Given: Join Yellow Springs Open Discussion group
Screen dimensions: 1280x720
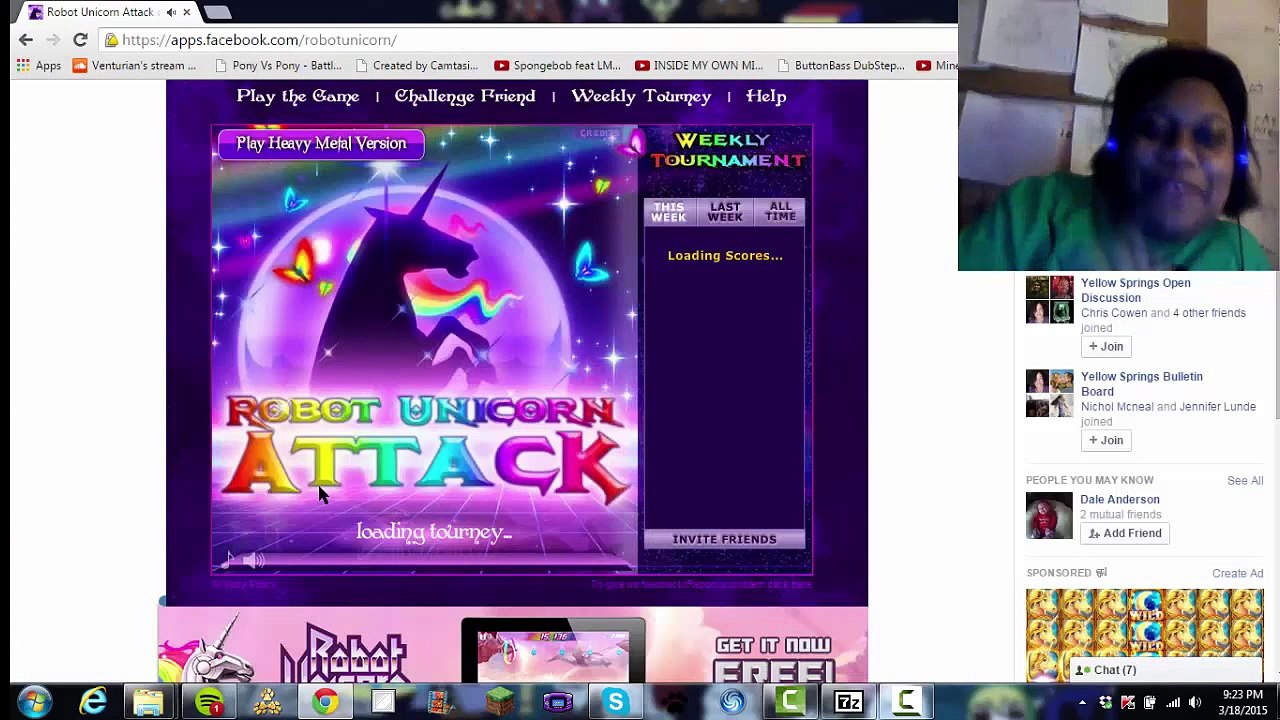Looking at the screenshot, I should coord(1105,346).
